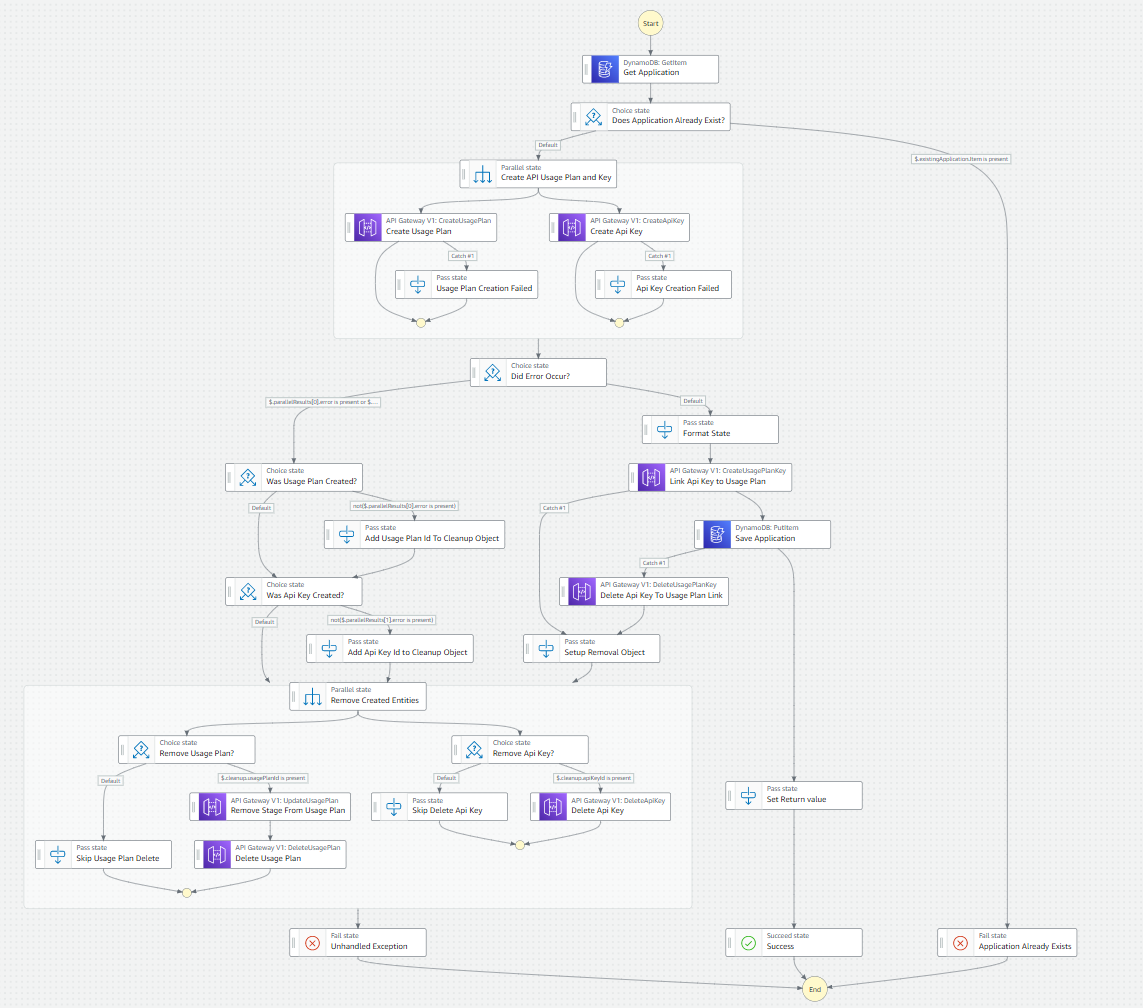The height and width of the screenshot is (1008, 1143).
Task: Click the parallel icon on Create API Usage Plan and Key
Action: [482, 174]
